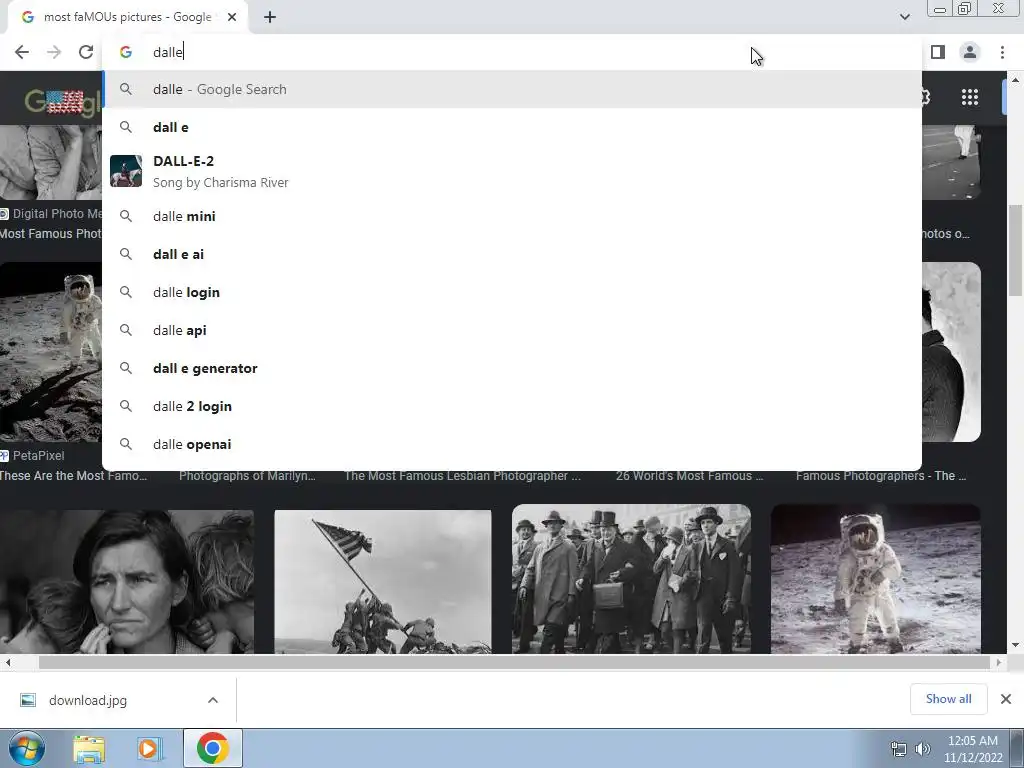The width and height of the screenshot is (1024, 768).
Task: Click the Chrome taskbar icon
Action: coord(212,748)
